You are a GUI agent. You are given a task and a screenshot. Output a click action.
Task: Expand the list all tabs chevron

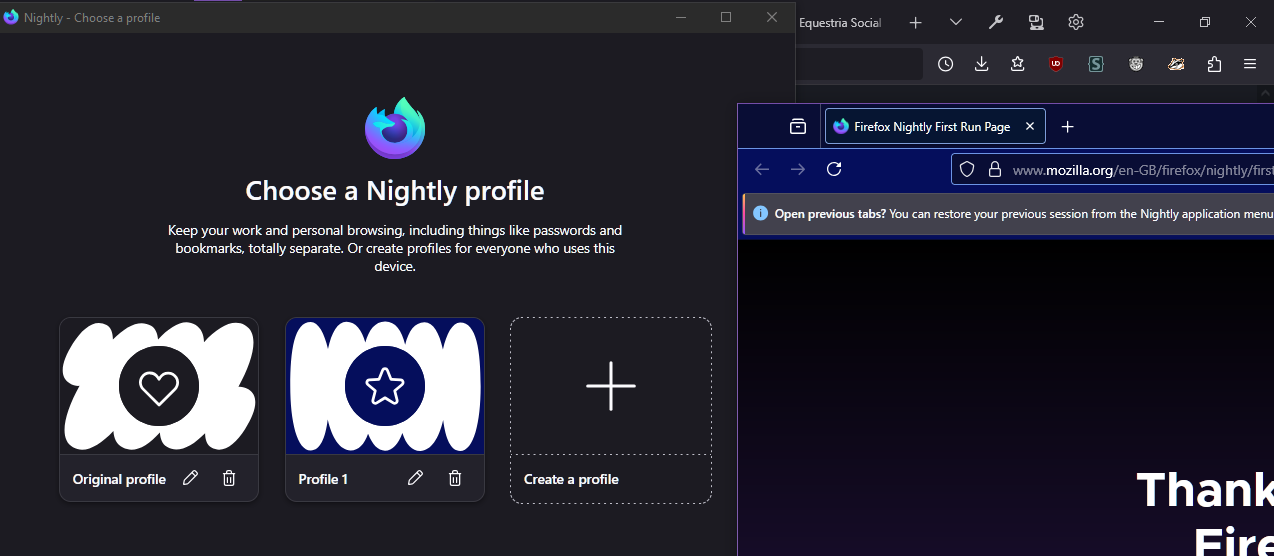(x=956, y=22)
